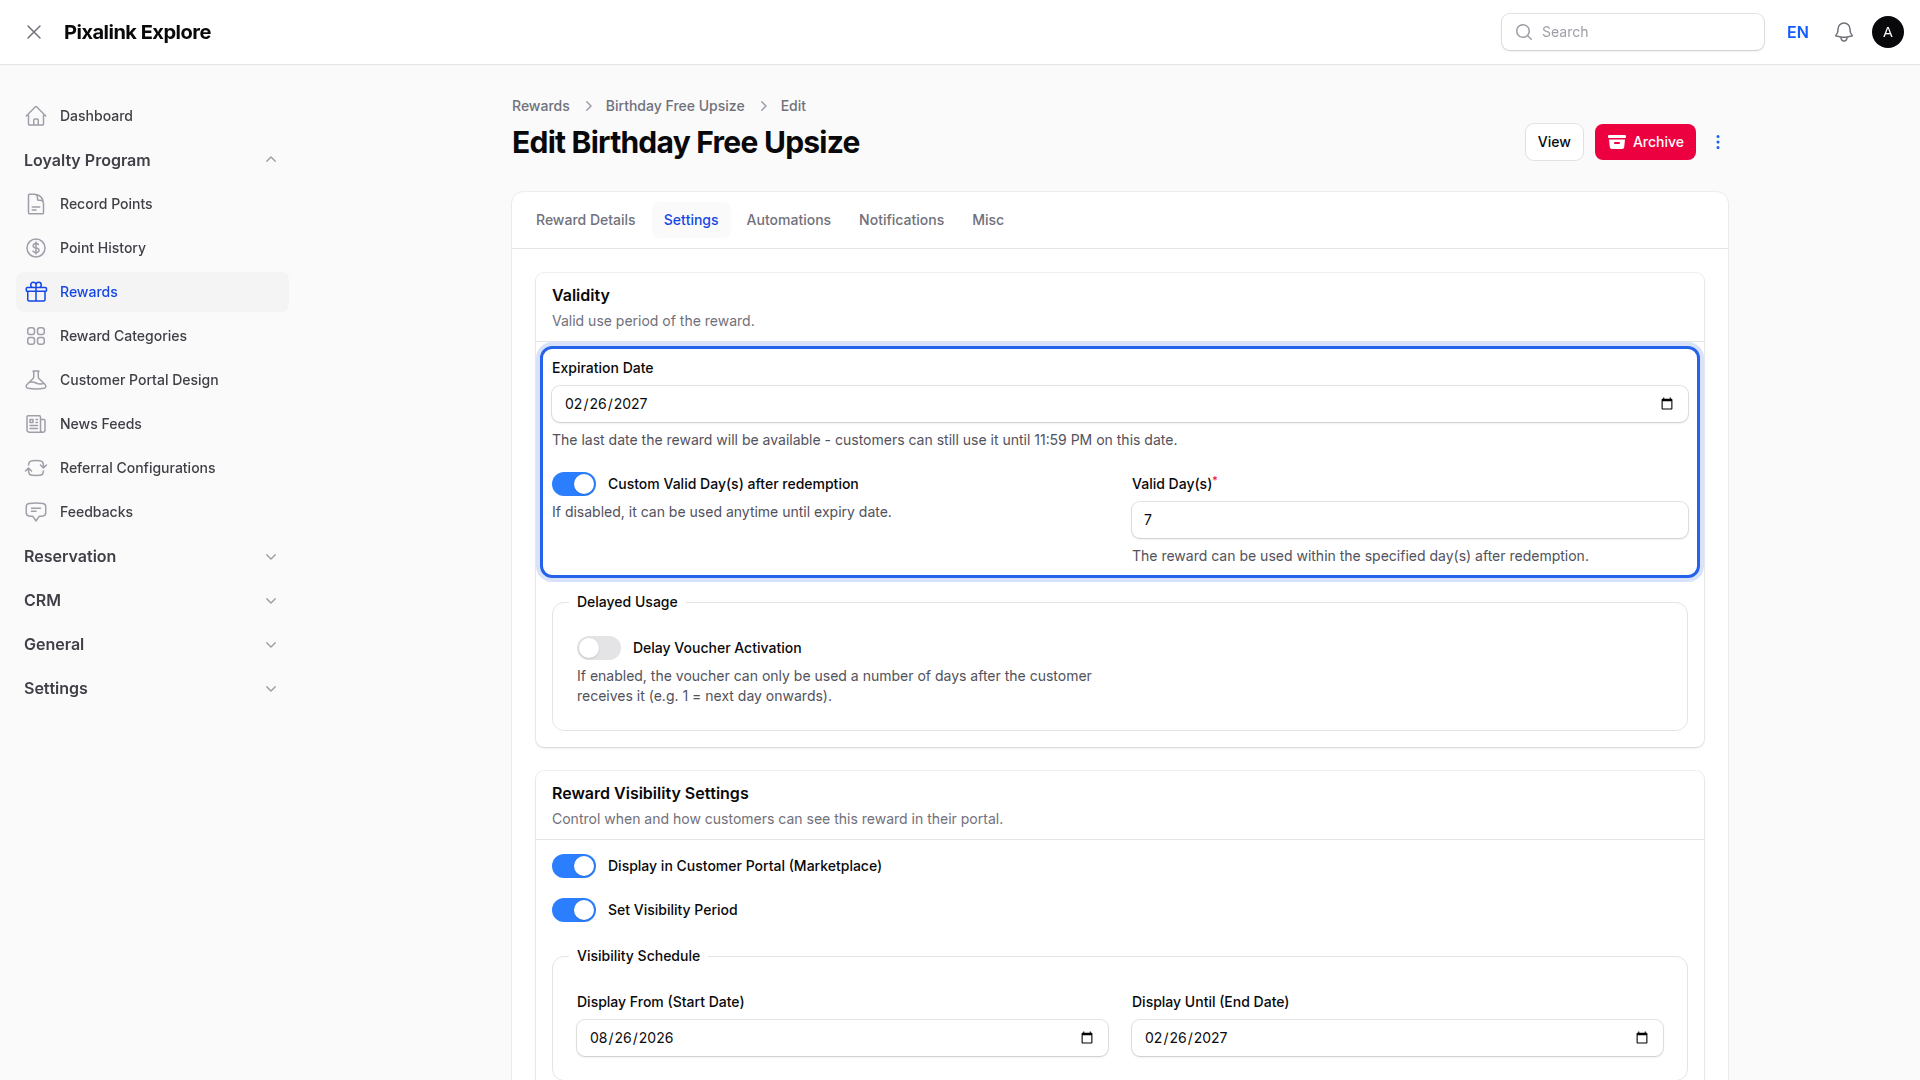Open the three-dot more options menu

point(1718,142)
